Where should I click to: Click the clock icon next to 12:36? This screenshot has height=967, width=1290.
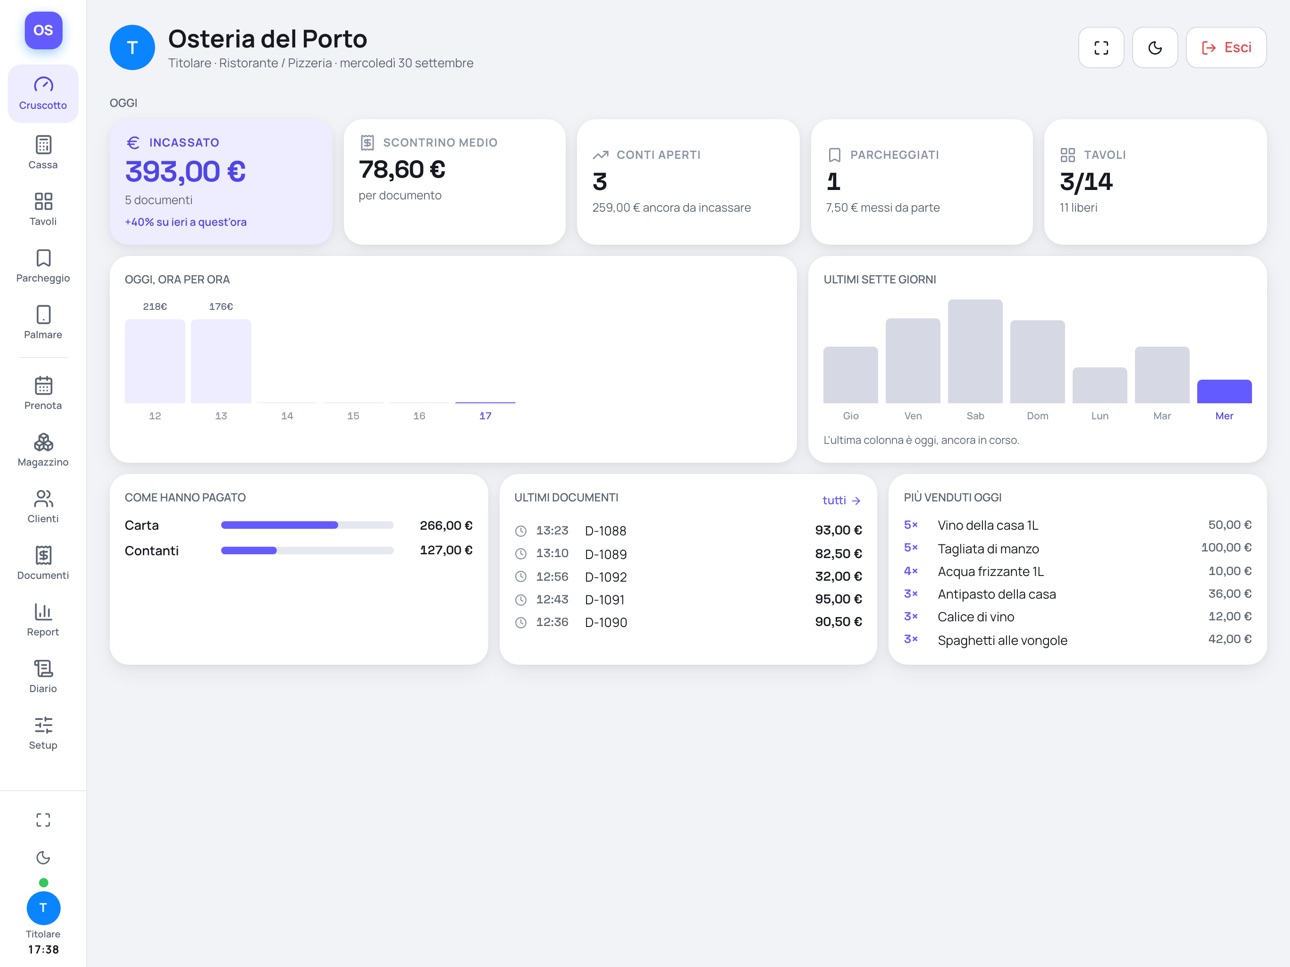tap(521, 622)
